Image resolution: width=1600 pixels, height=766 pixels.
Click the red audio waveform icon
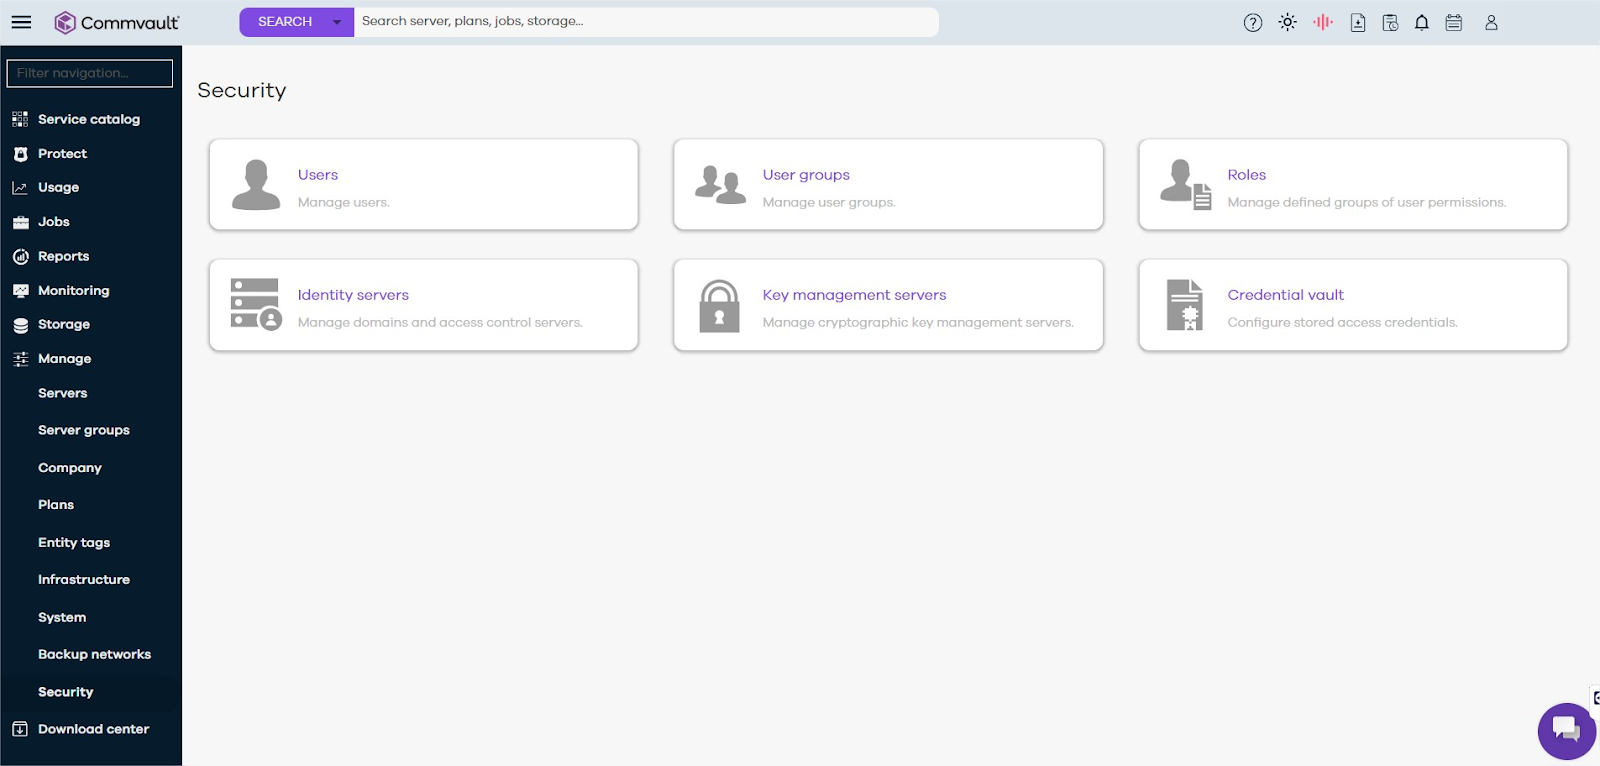pos(1322,22)
